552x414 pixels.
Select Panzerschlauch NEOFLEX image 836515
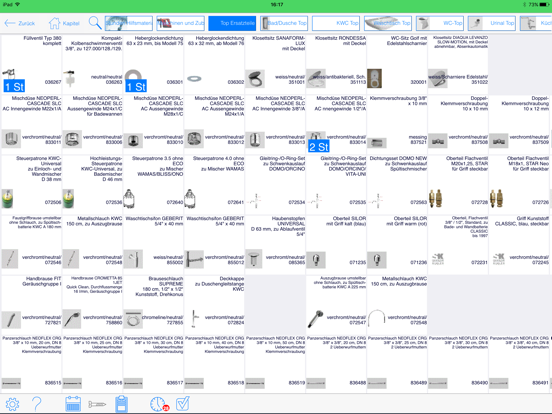tap(11, 383)
